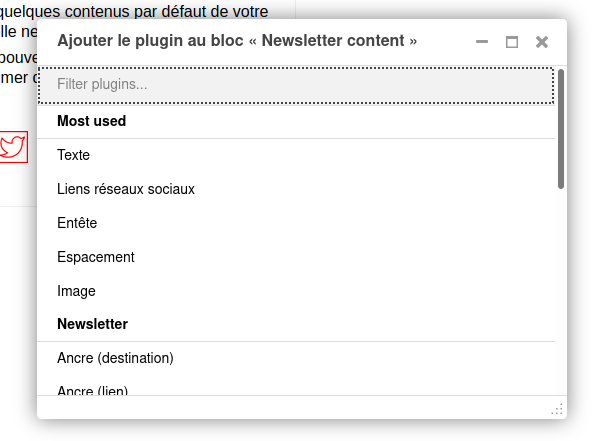Click the background text quelques contenus par défaut
The width and height of the screenshot is (593, 441).
pos(134,11)
